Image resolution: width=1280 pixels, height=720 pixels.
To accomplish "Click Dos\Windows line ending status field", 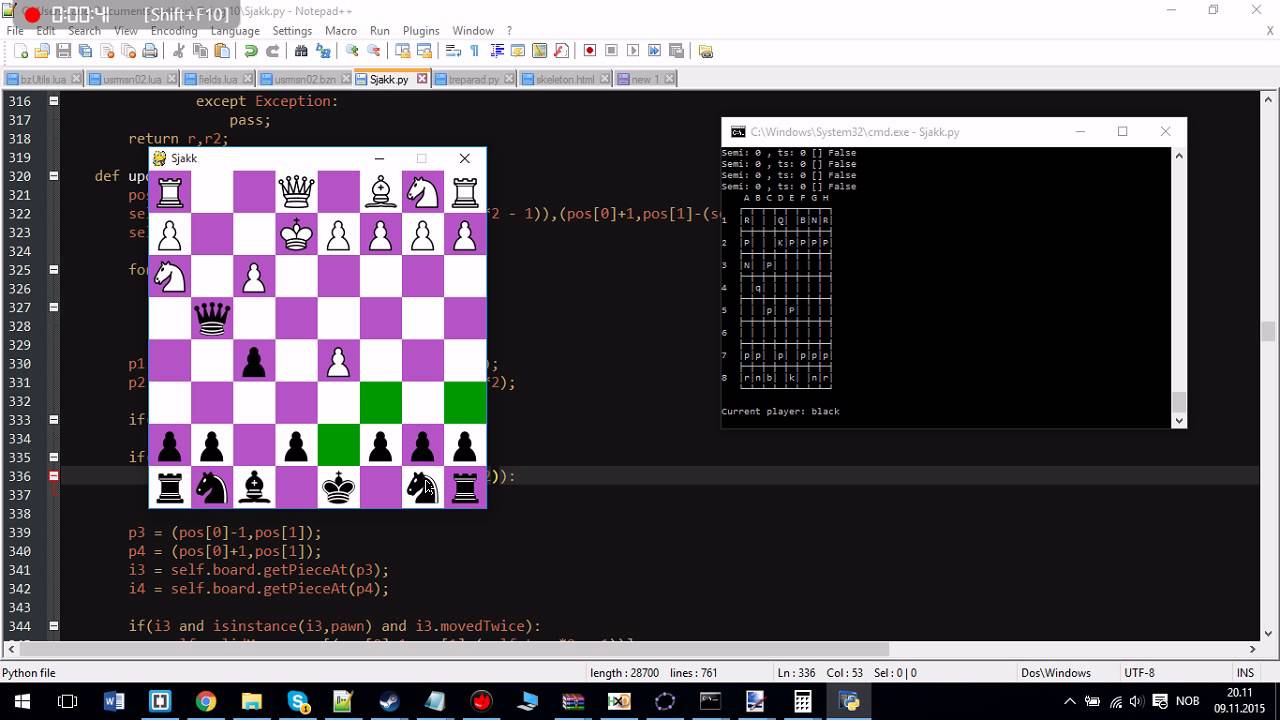I will point(1057,673).
